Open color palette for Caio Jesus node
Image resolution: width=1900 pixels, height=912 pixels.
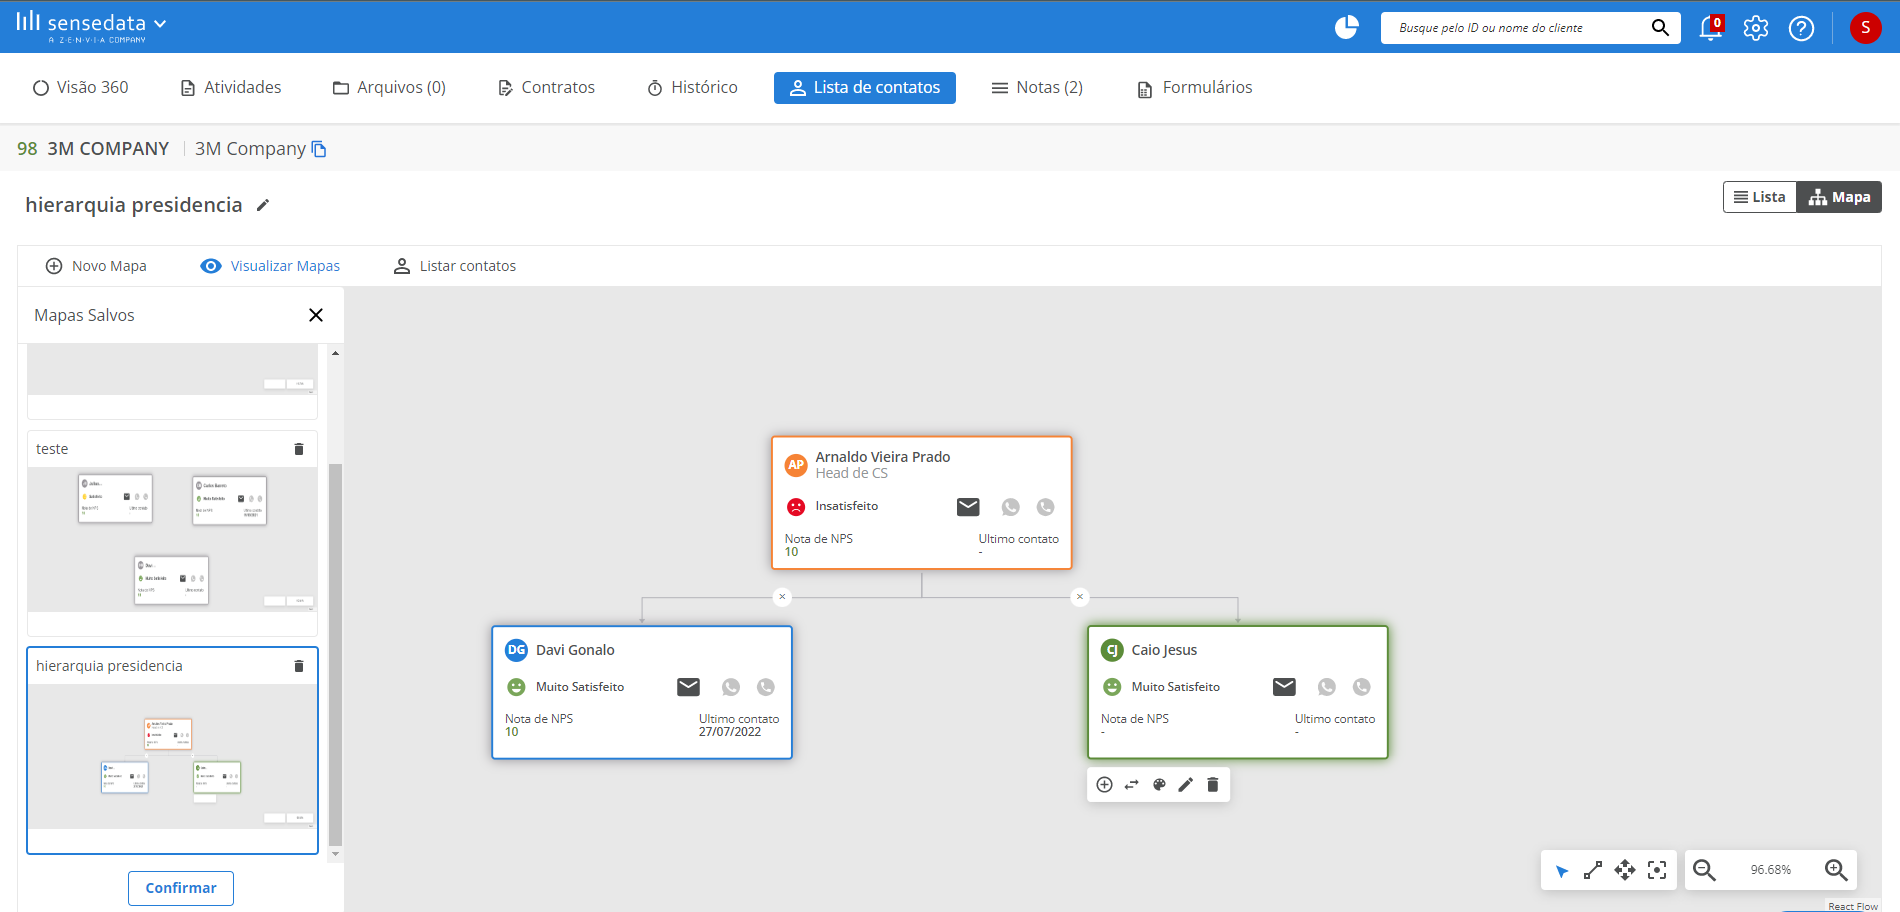pos(1159,785)
